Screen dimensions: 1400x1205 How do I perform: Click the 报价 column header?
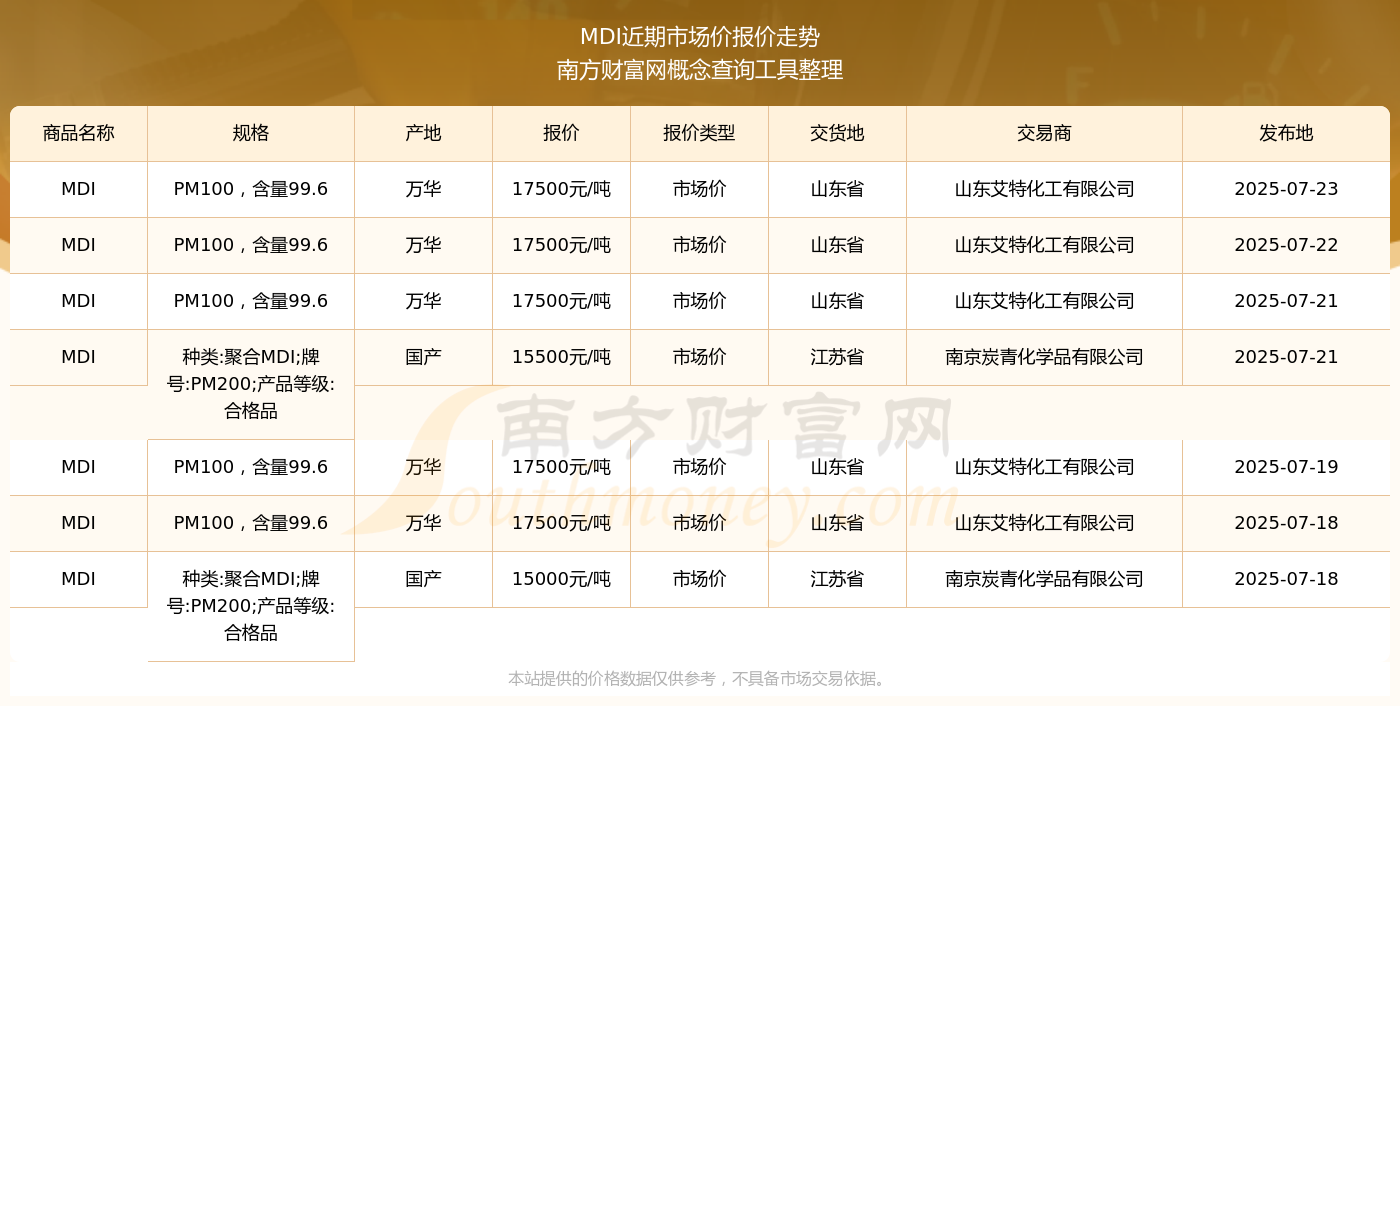point(562,133)
